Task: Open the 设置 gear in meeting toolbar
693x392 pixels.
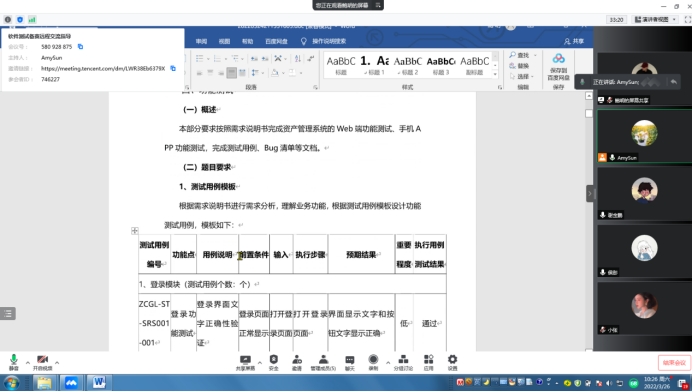Action: click(452, 362)
